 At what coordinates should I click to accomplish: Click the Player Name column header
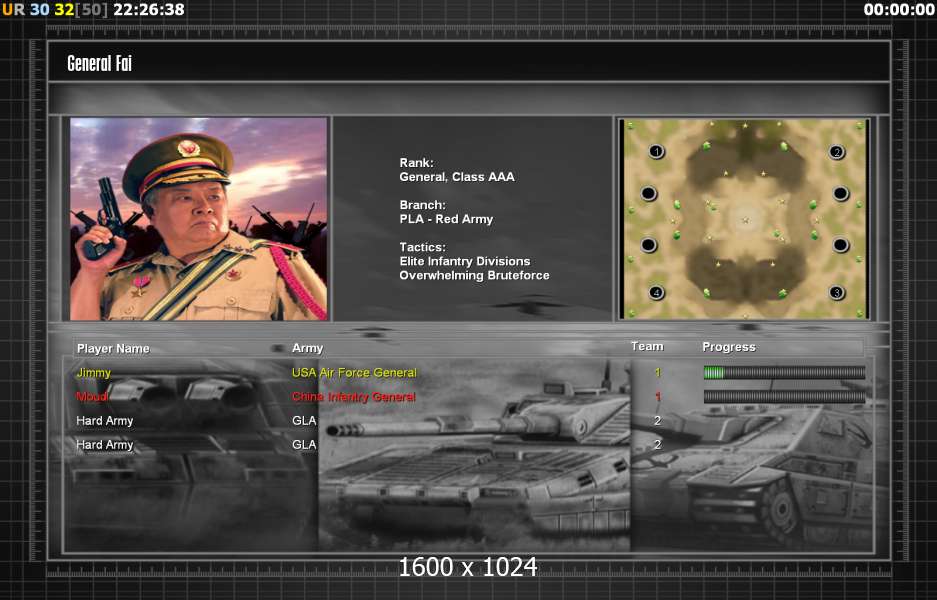point(113,348)
